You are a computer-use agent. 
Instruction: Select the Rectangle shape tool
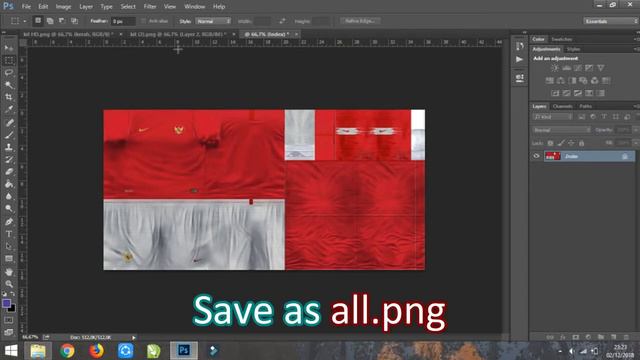pyautogui.click(x=9, y=259)
